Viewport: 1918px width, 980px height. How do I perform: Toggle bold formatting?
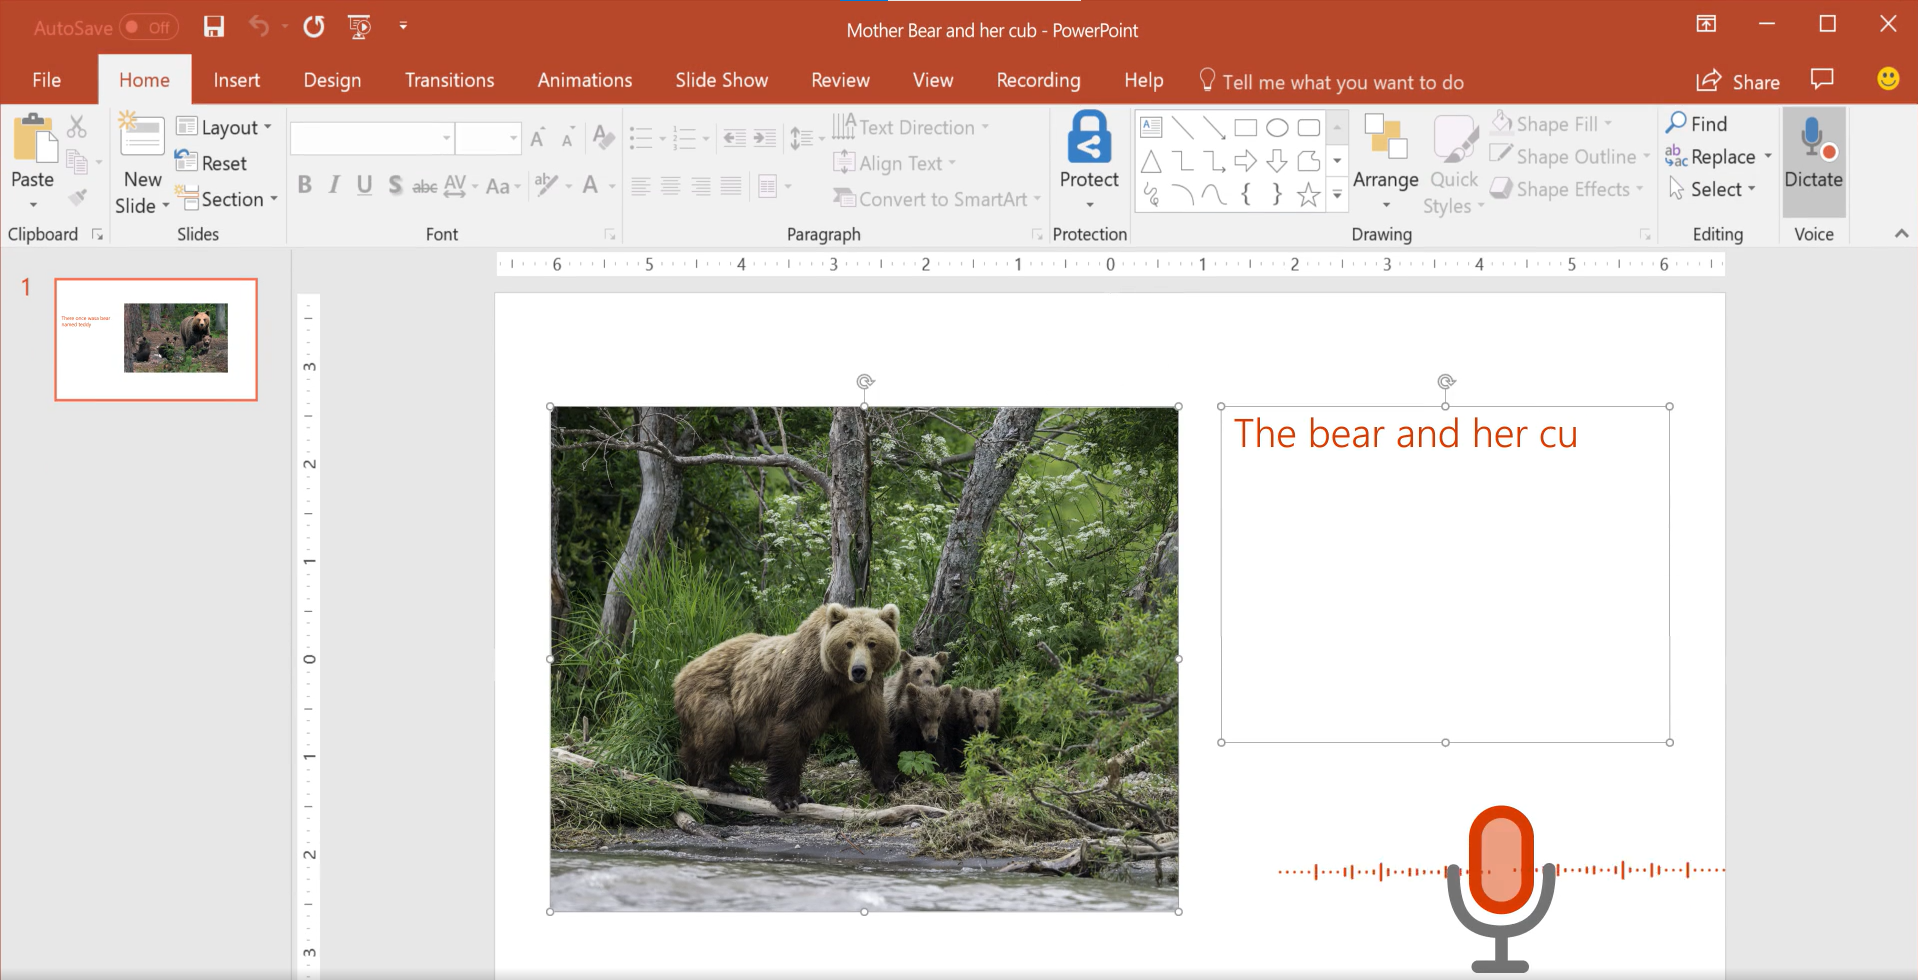point(304,185)
